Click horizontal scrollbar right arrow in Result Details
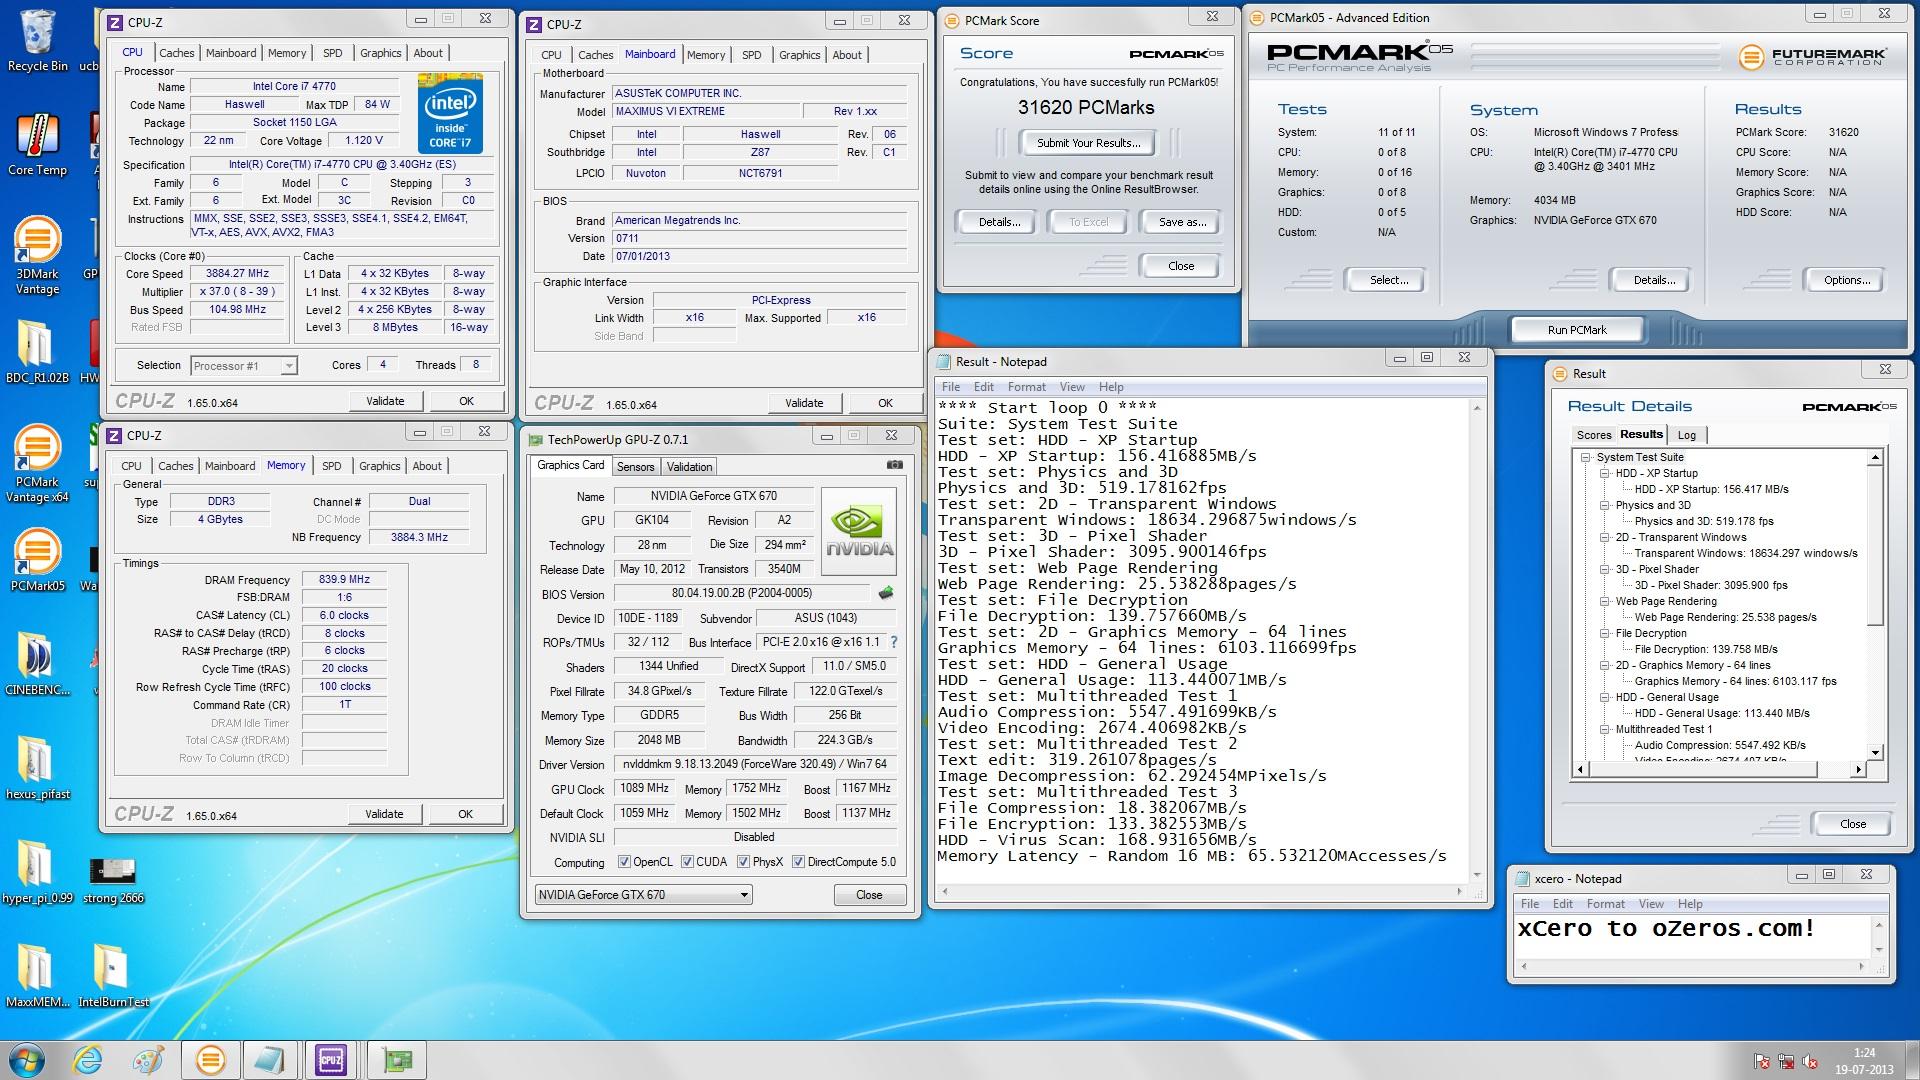The image size is (1920, 1080). pyautogui.click(x=1858, y=769)
